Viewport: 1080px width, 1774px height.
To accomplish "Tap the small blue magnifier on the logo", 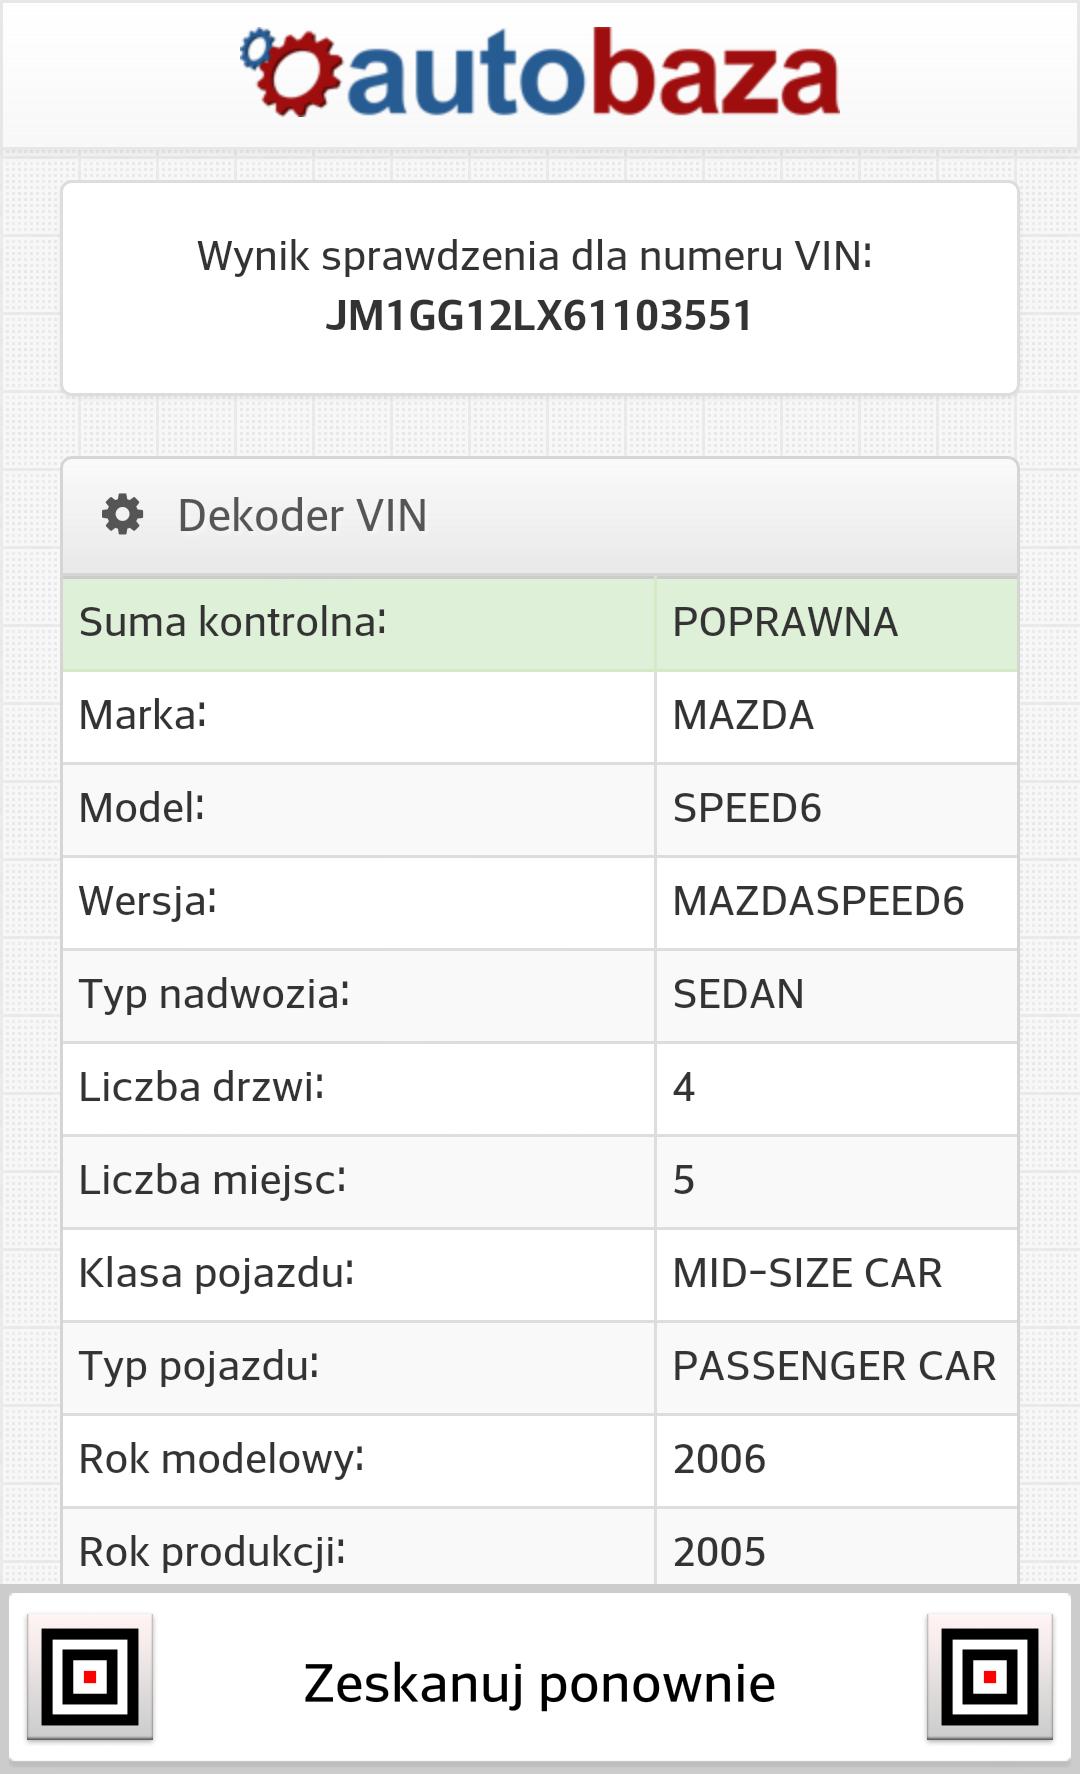I will pos(258,45).
